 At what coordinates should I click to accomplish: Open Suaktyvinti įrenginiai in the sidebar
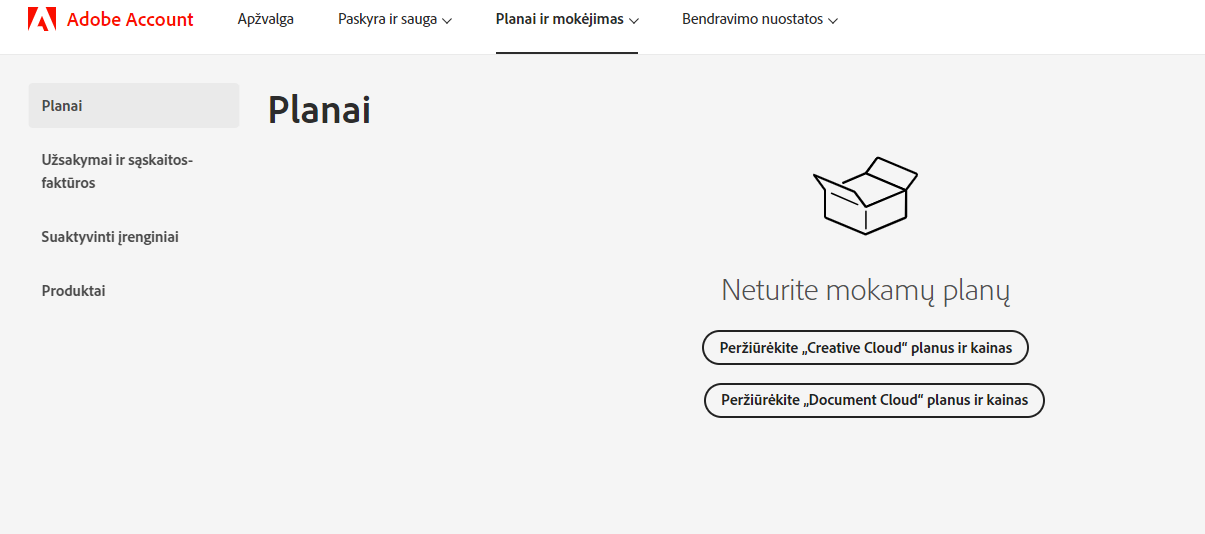pyautogui.click(x=110, y=237)
